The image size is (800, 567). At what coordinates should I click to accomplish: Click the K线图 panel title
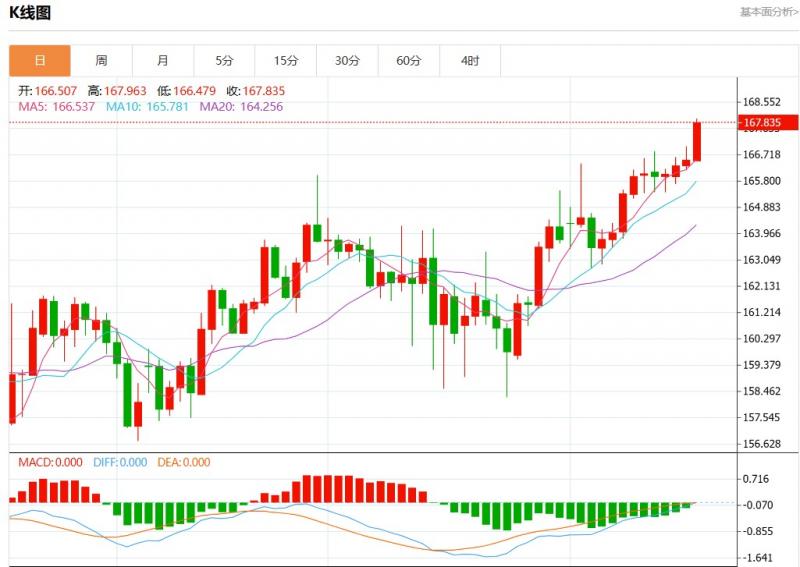pyautogui.click(x=30, y=13)
